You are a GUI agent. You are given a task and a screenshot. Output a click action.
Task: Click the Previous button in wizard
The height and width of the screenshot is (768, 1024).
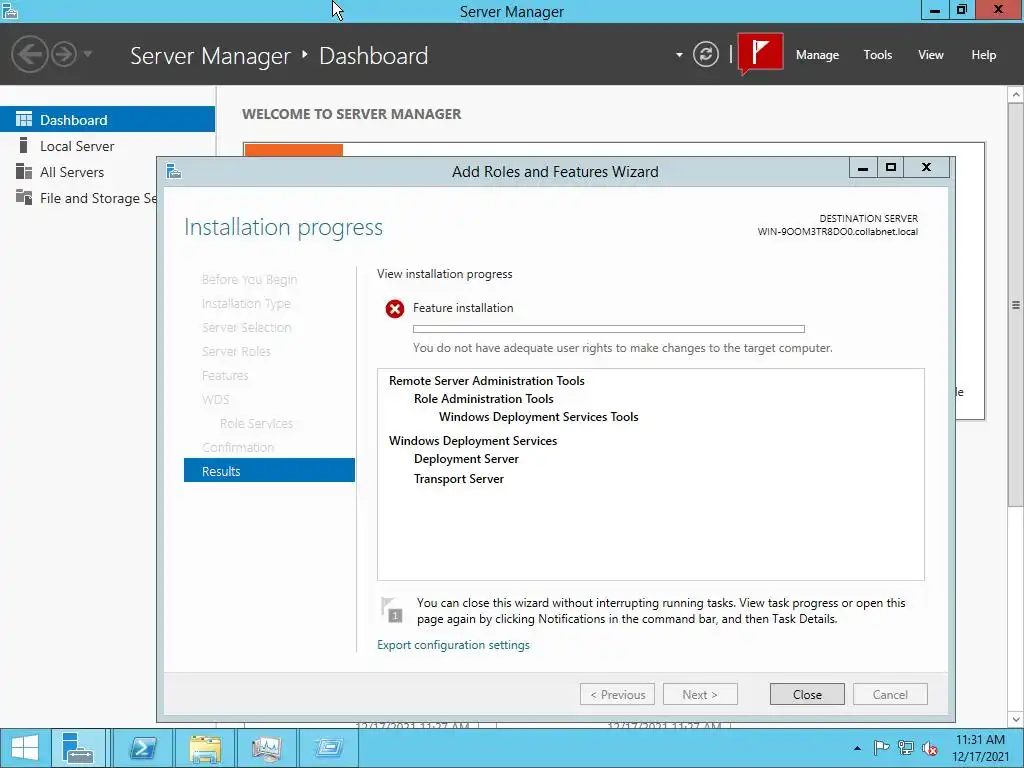coord(617,694)
